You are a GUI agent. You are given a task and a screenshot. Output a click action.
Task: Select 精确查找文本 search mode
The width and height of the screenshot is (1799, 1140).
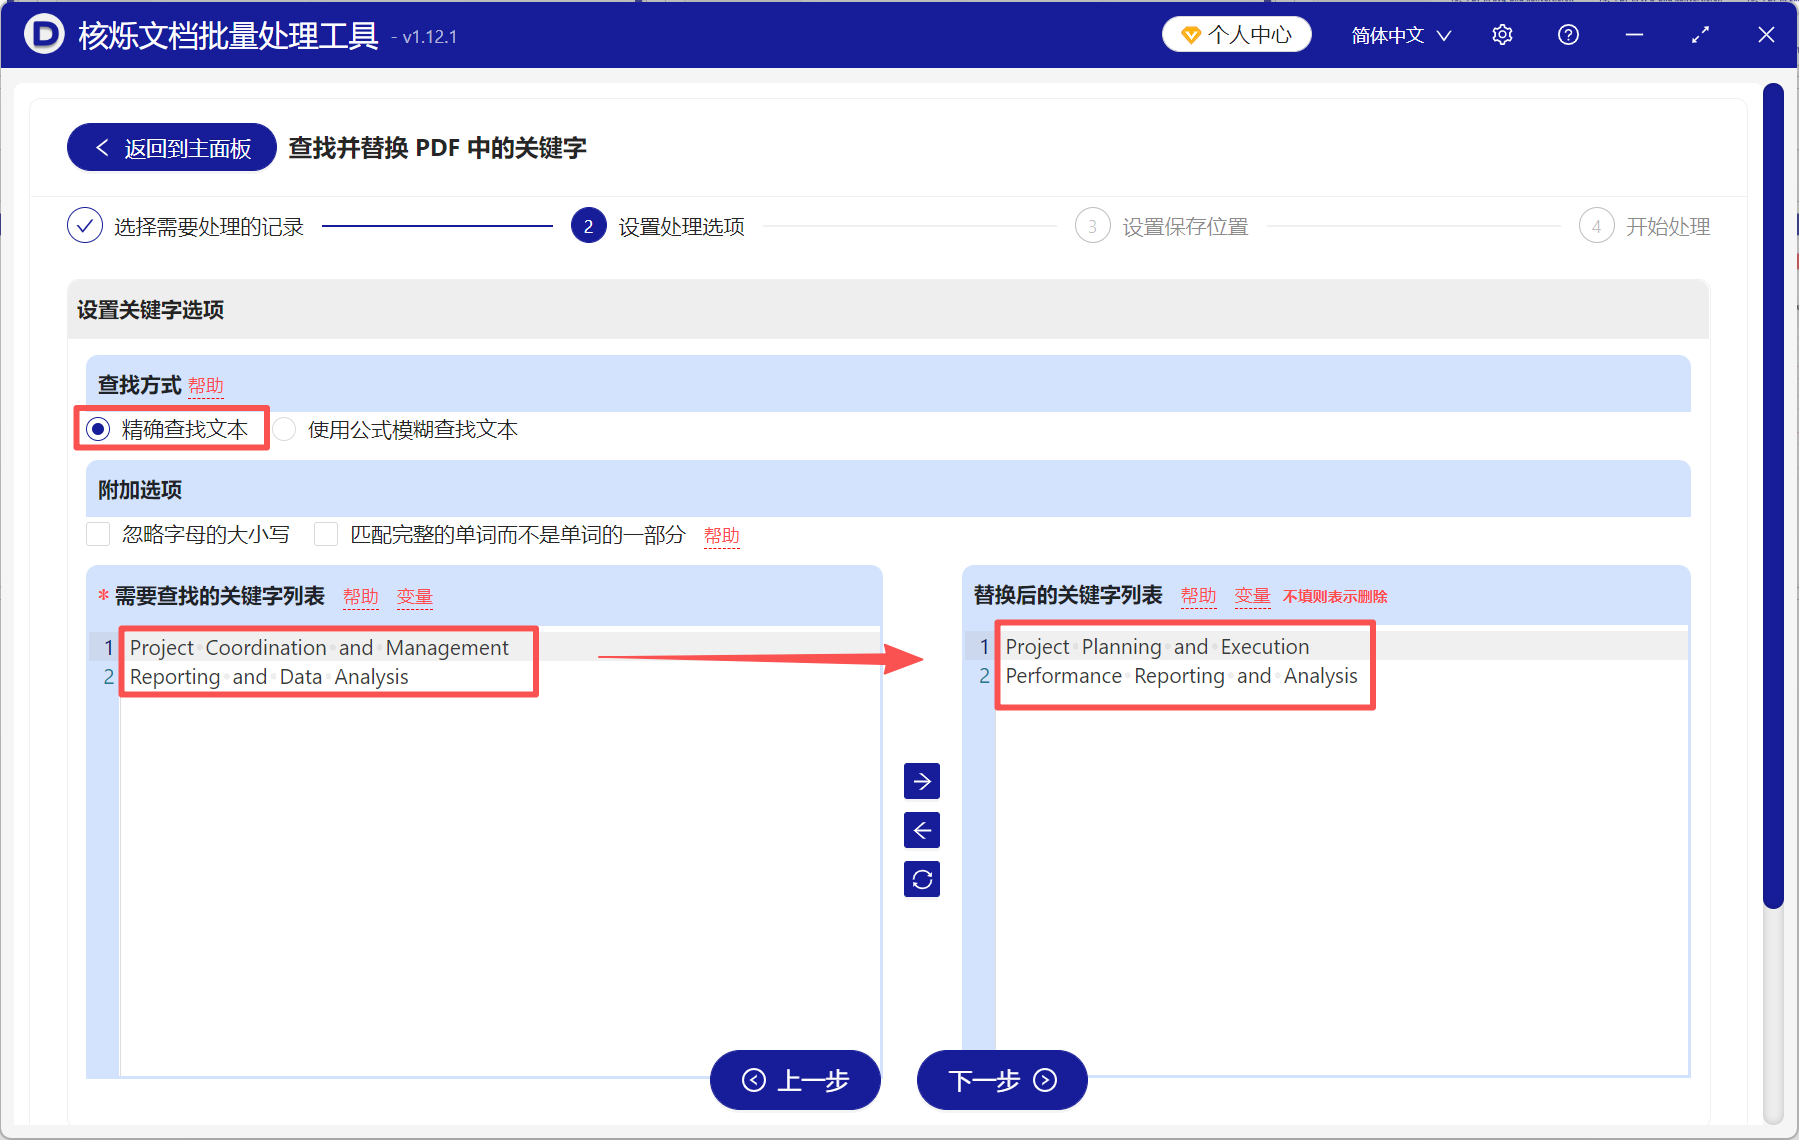pyautogui.click(x=97, y=429)
